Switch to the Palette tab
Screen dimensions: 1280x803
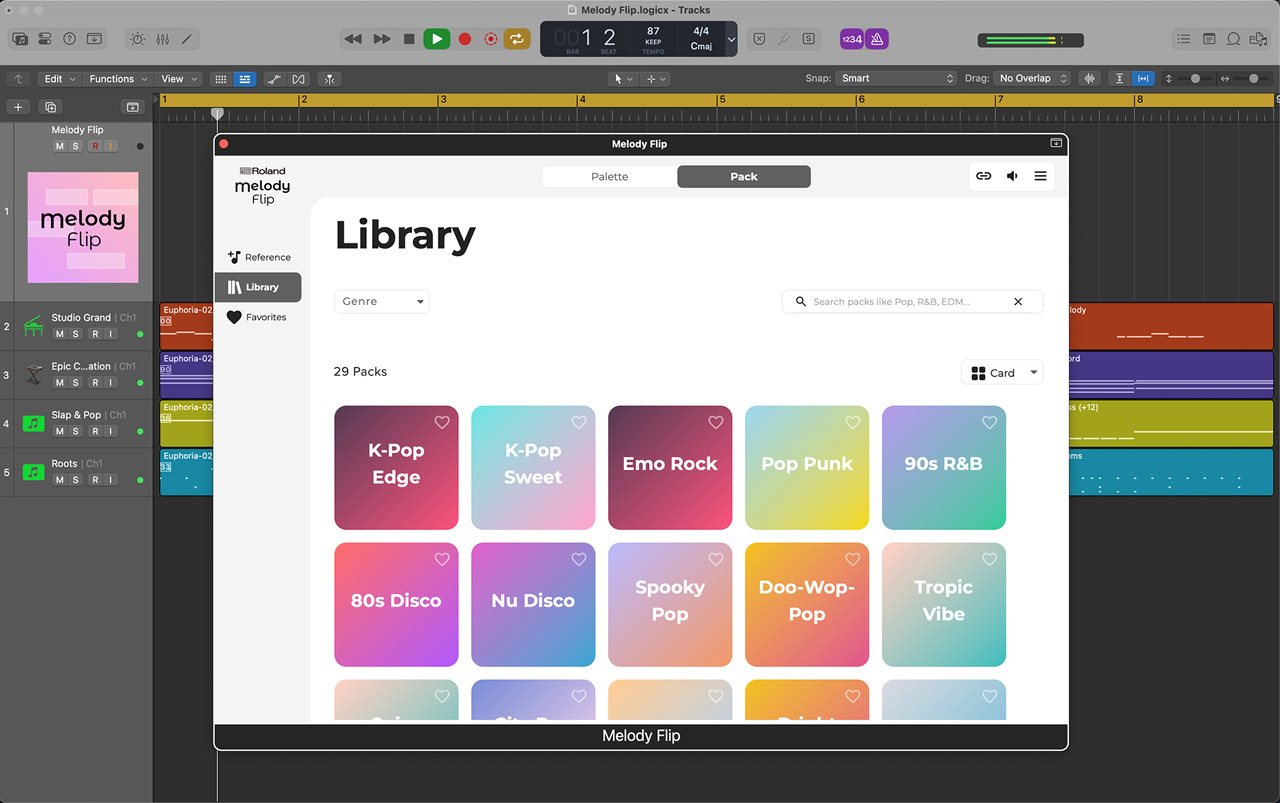coord(610,177)
